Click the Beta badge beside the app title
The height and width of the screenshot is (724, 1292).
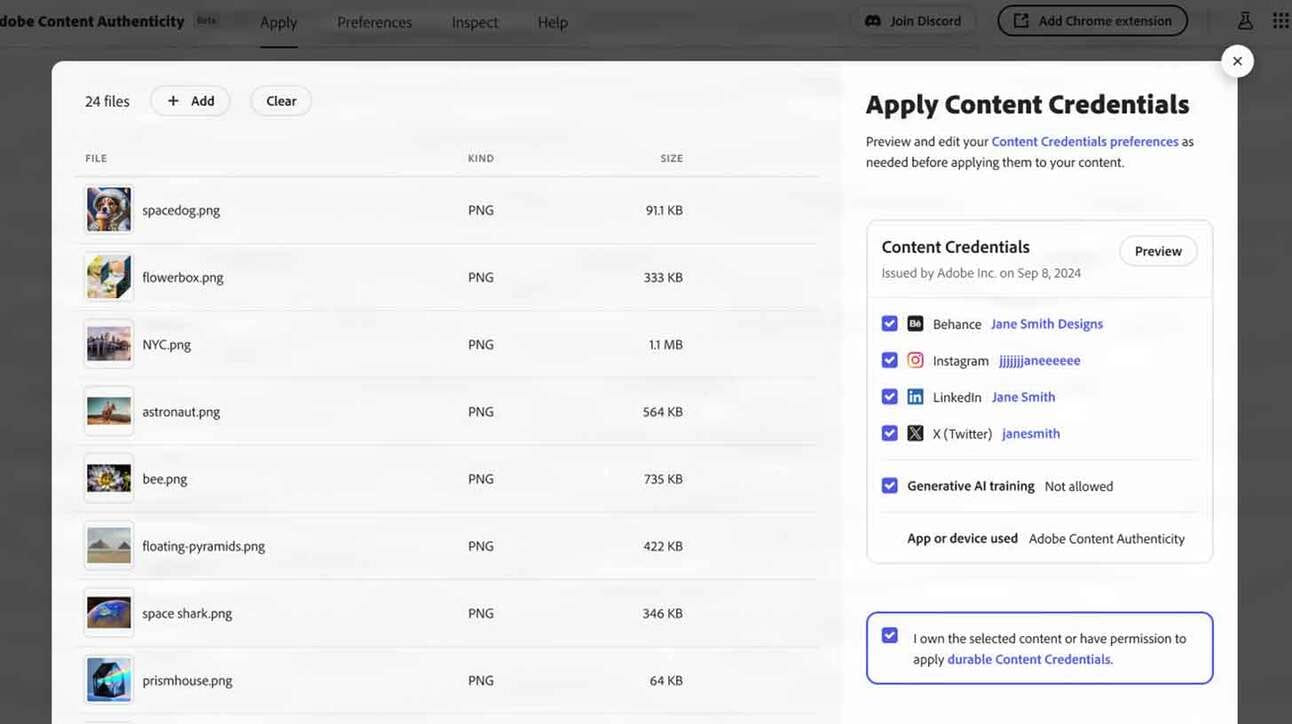tap(207, 21)
